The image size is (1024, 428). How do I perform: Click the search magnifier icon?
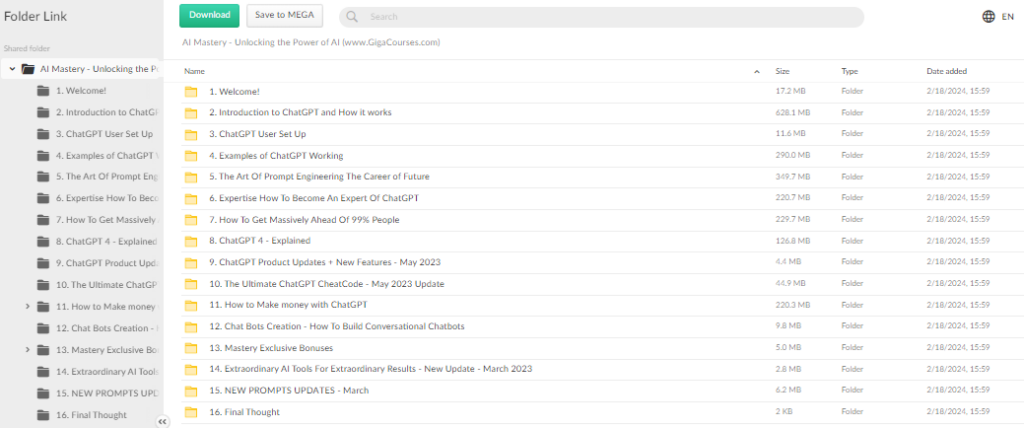click(x=354, y=17)
